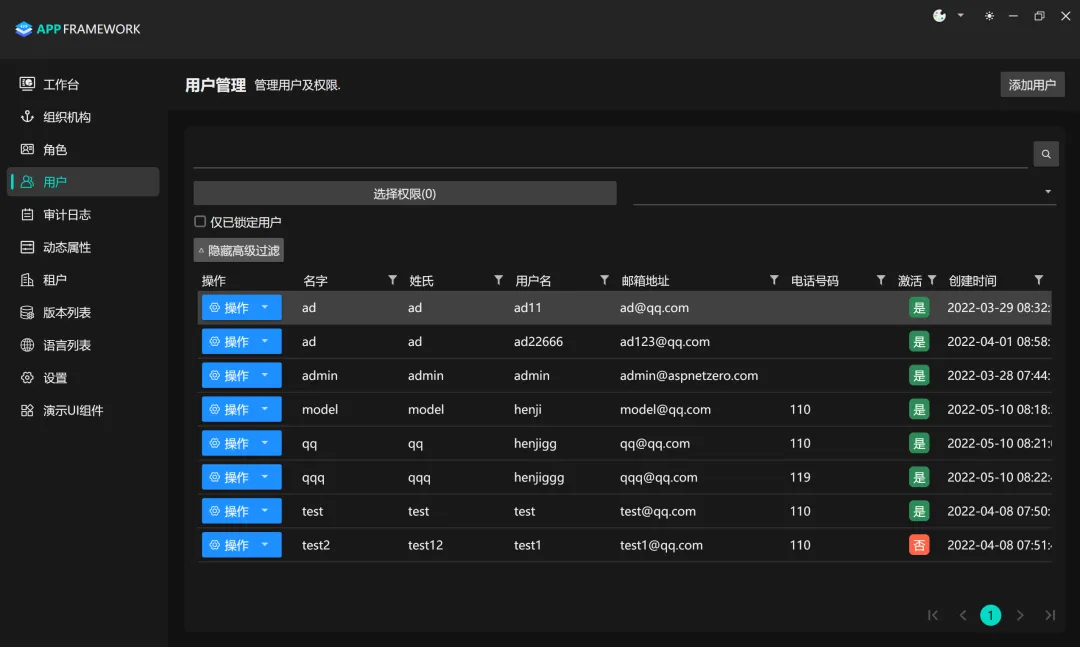Select the 组织机构 anchor icon in sidebar
Viewport: 1080px width, 647px height.
pos(25,116)
